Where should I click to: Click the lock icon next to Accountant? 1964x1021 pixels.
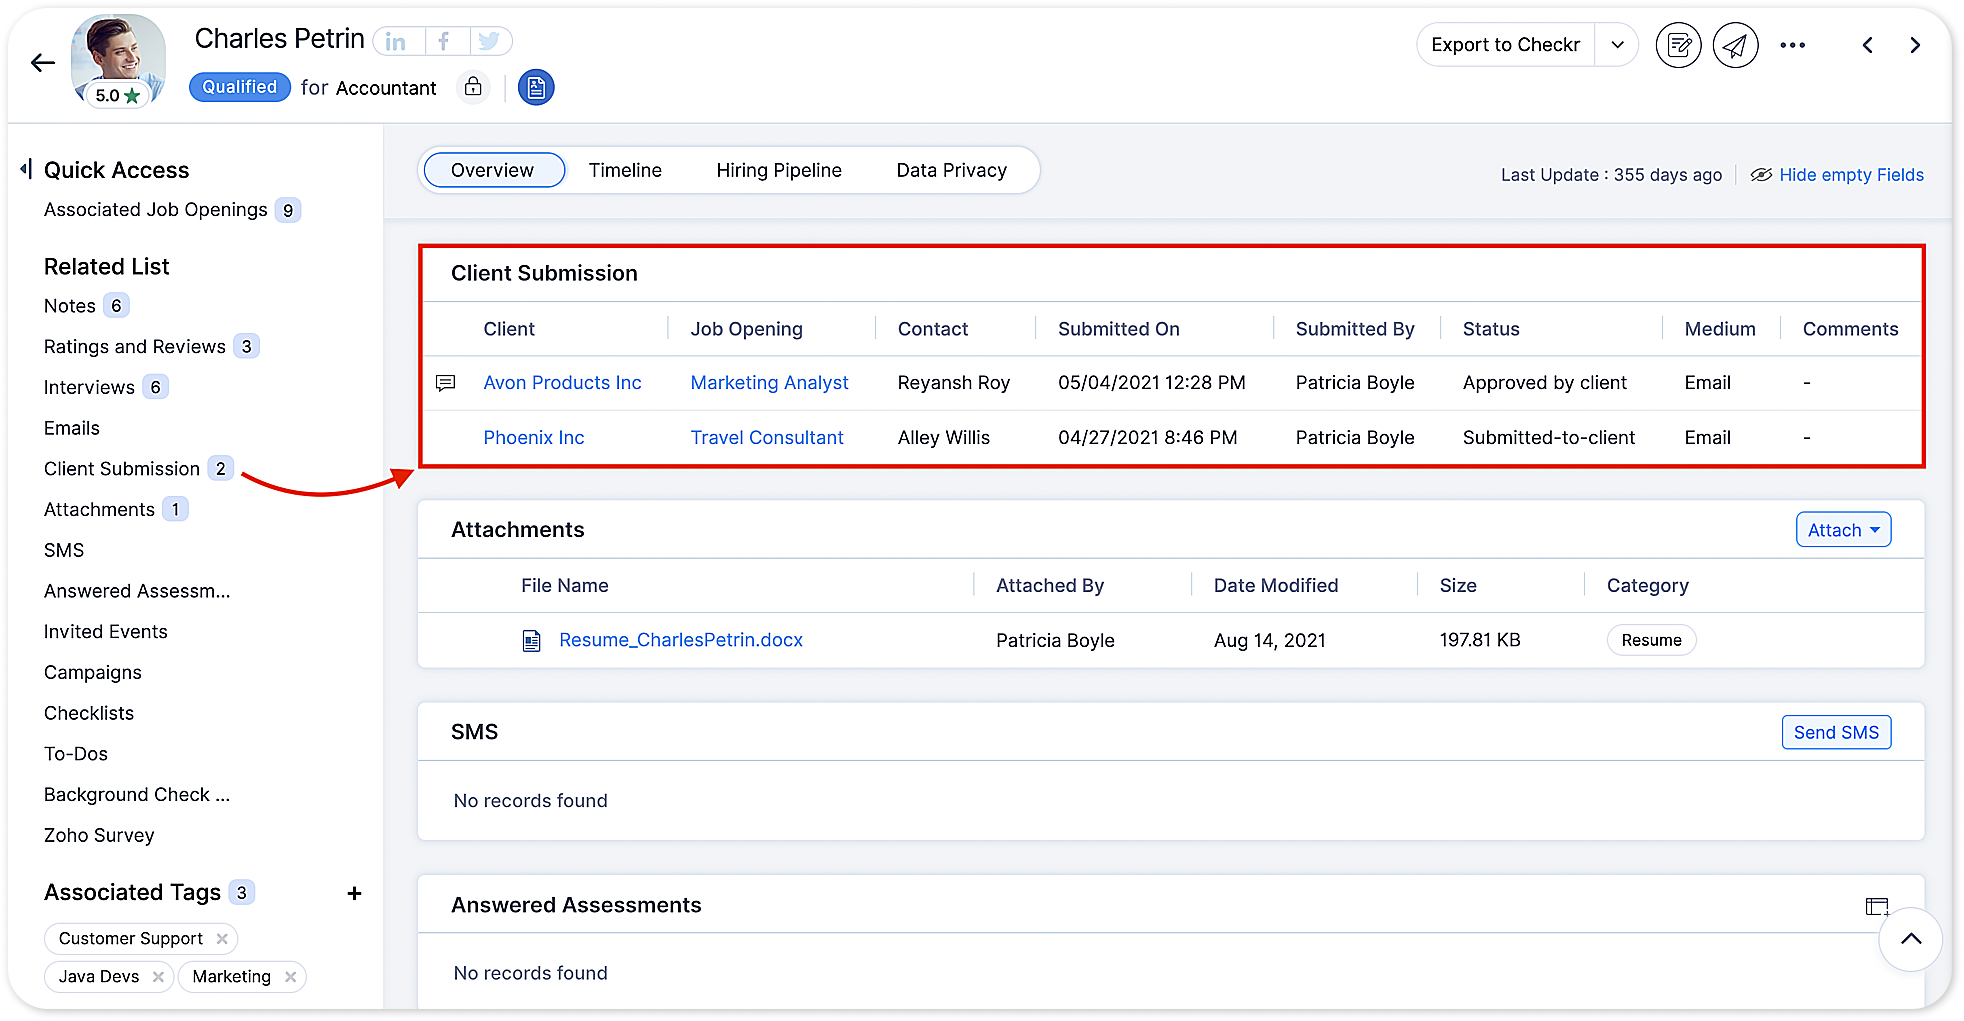(473, 87)
